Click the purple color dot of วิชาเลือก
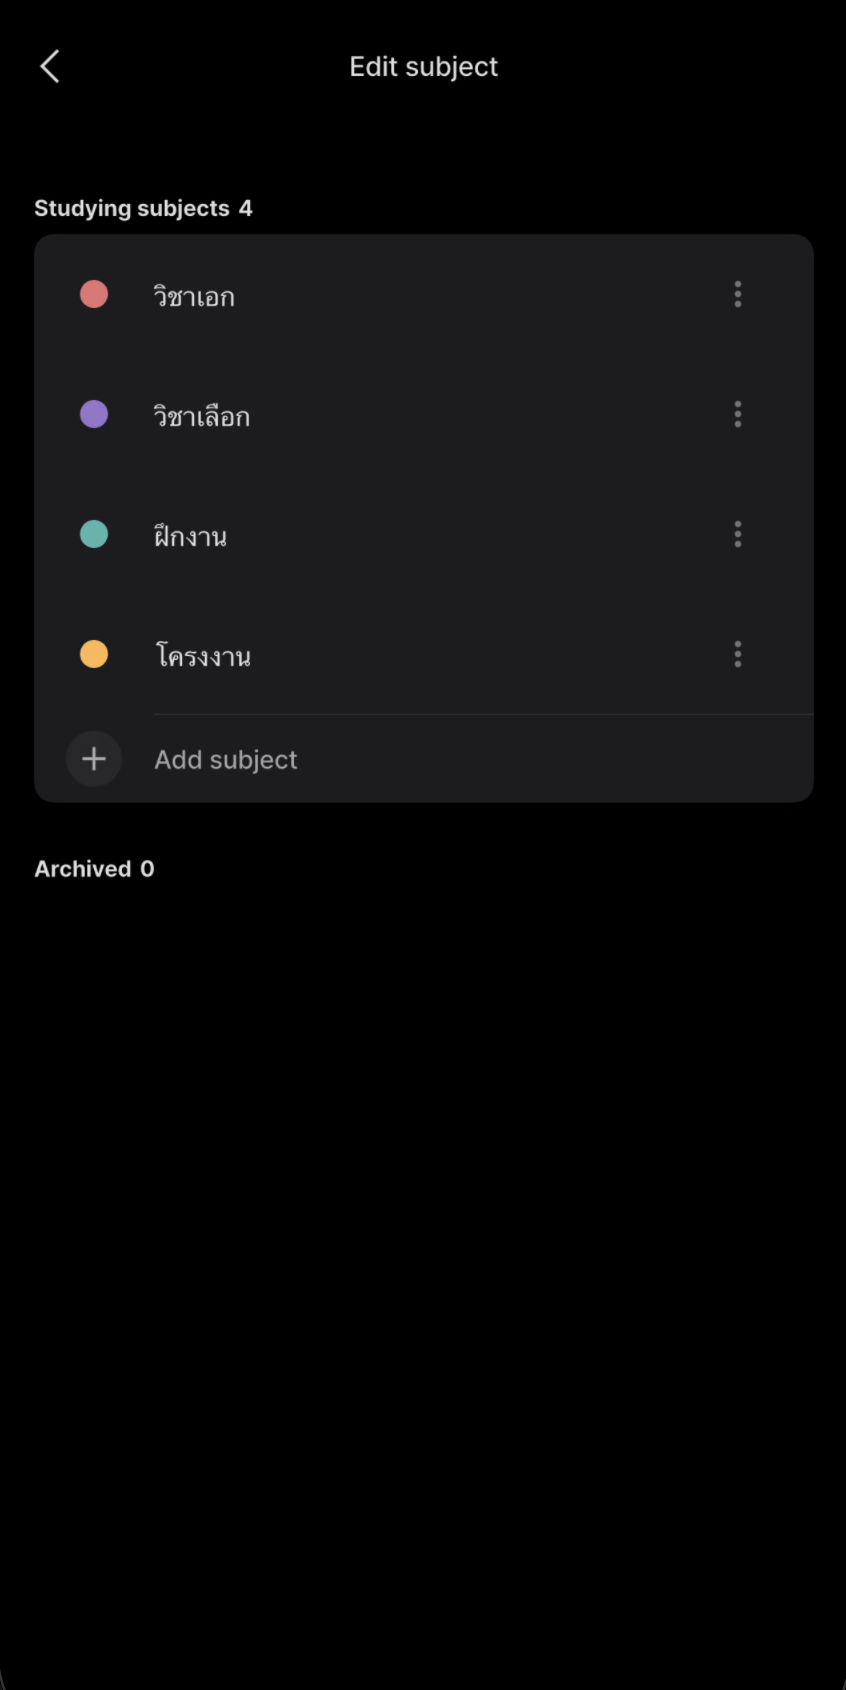 point(94,414)
